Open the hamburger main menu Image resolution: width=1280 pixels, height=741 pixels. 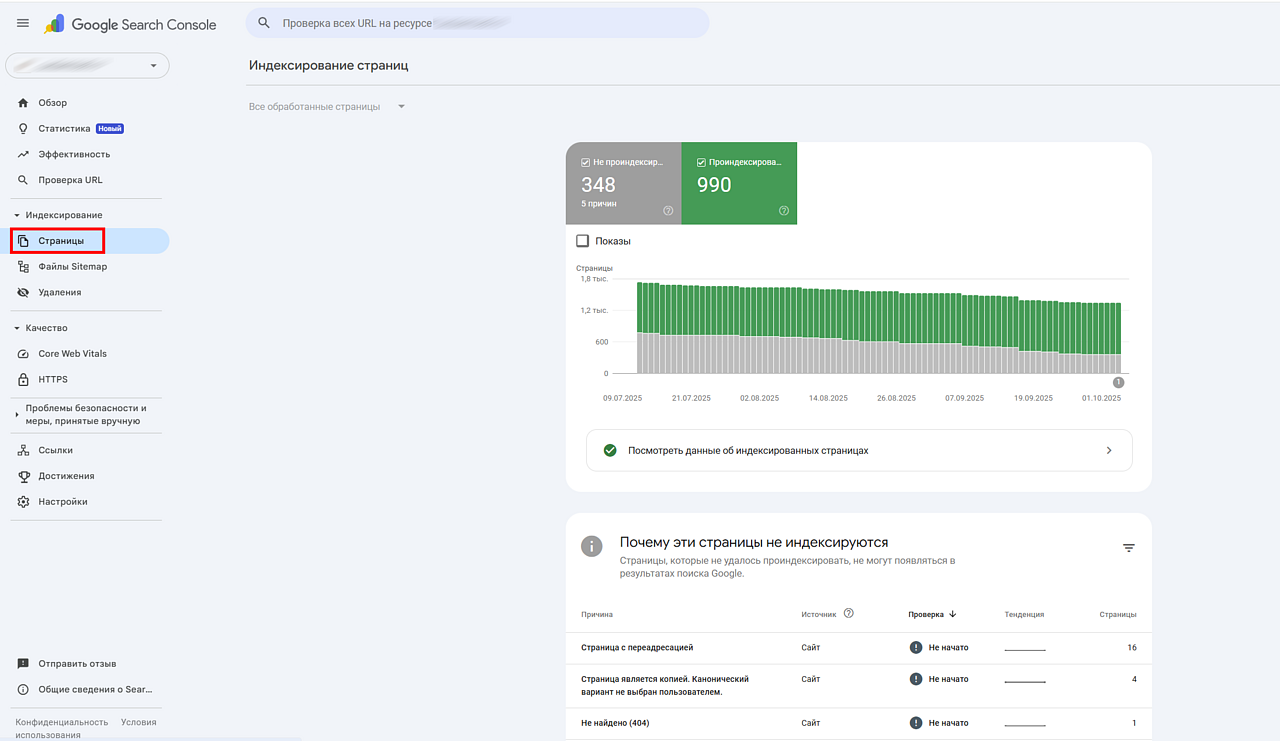click(23, 23)
